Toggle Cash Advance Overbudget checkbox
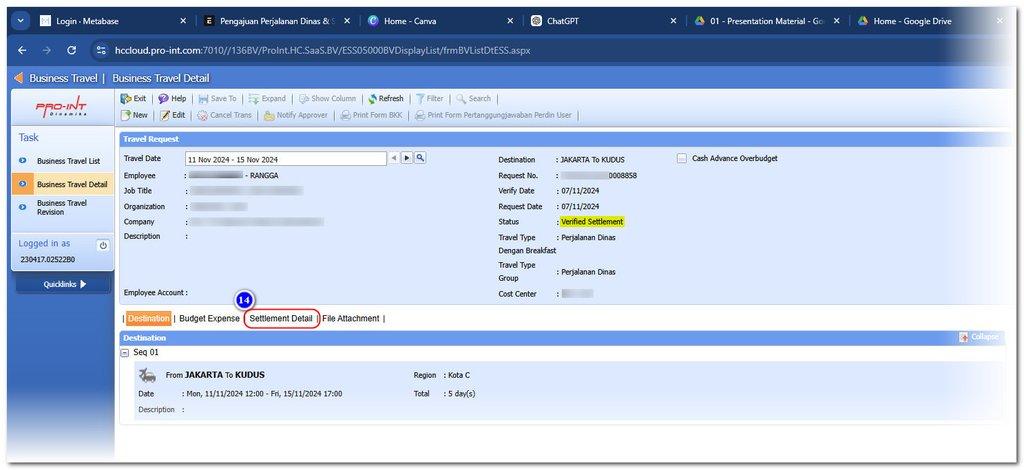The image size is (1024, 470). (x=682, y=158)
